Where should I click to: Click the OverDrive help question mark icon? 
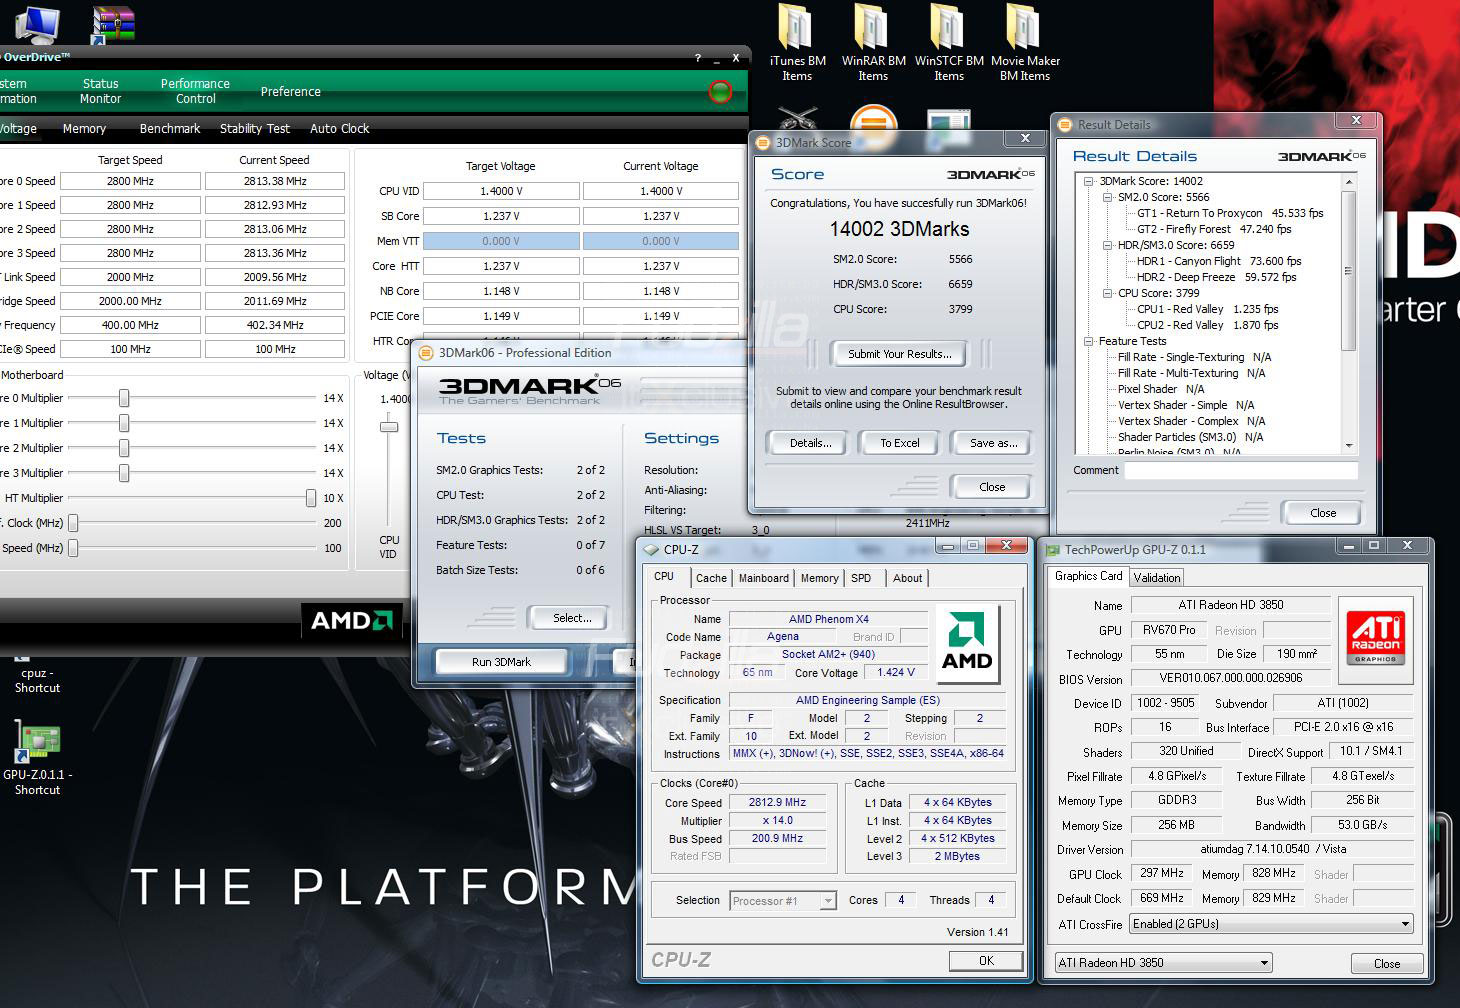point(698,58)
